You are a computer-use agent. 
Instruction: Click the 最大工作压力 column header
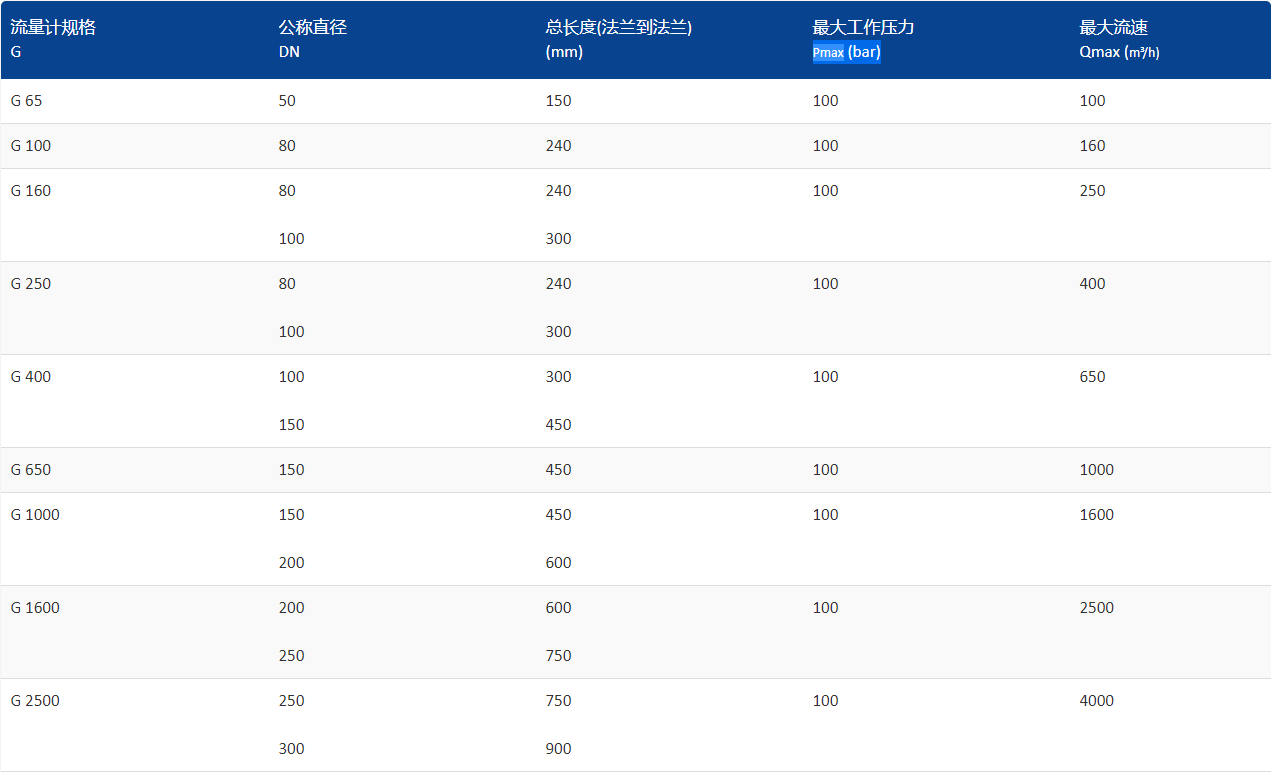point(863,28)
